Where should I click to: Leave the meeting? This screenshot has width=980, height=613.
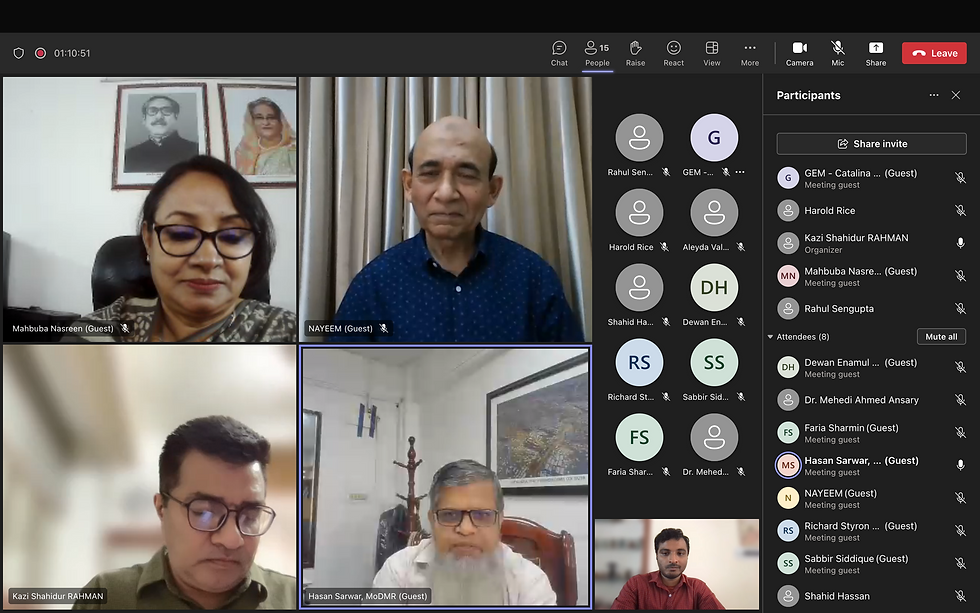pyautogui.click(x=934, y=53)
